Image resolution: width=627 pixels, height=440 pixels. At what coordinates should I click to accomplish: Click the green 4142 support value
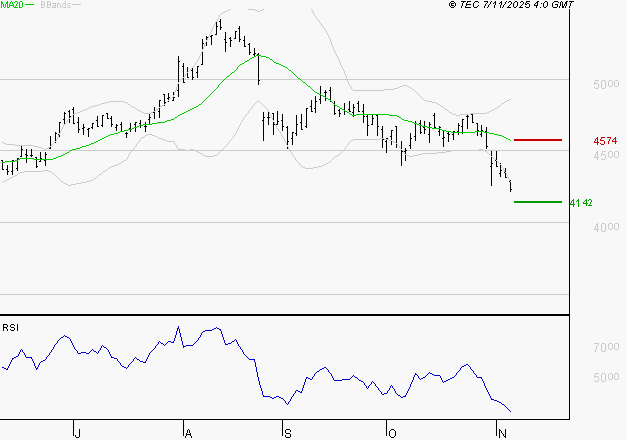coord(581,203)
